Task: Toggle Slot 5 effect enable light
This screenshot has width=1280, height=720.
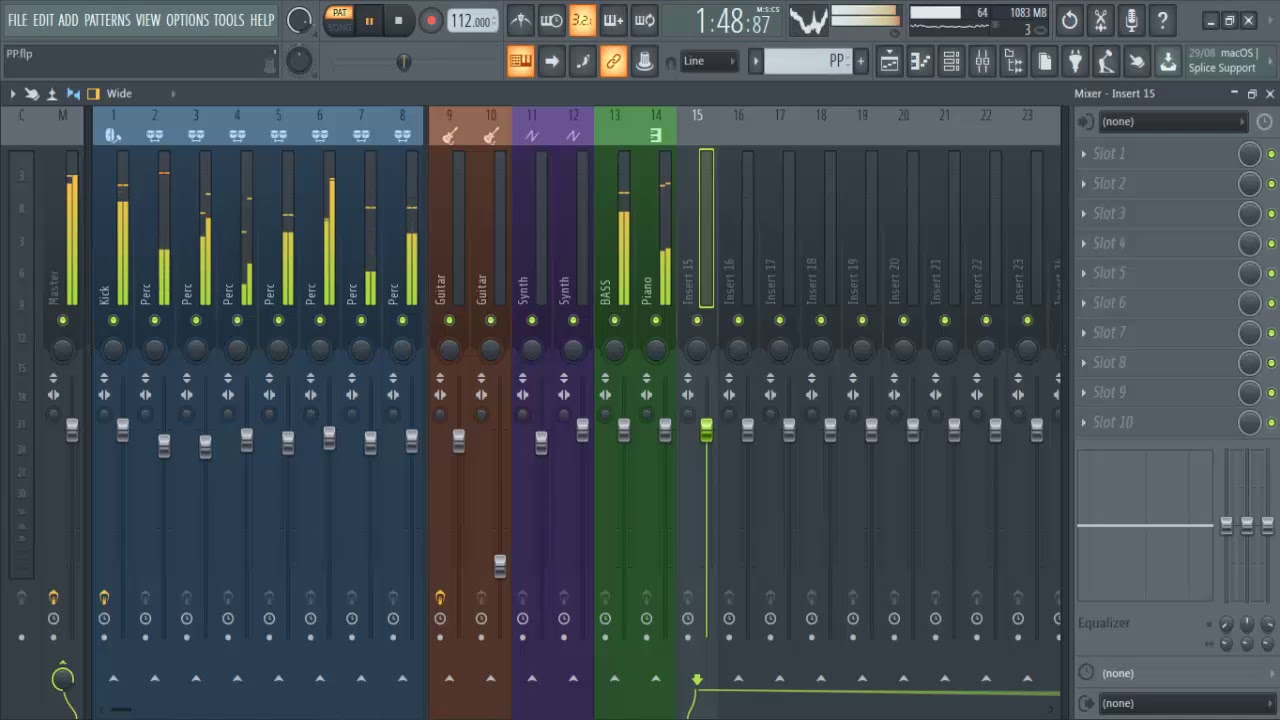Action: click(x=1271, y=273)
